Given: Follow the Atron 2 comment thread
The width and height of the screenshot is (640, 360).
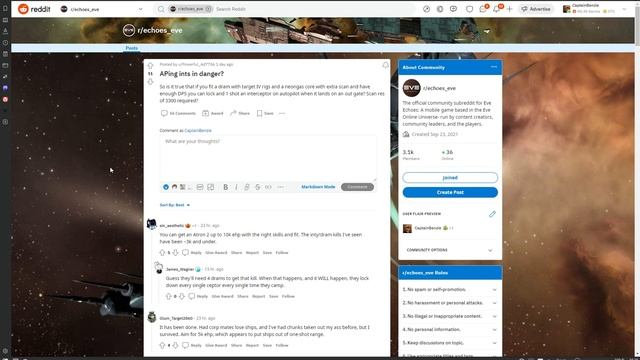Looking at the screenshot, I should [x=282, y=253].
